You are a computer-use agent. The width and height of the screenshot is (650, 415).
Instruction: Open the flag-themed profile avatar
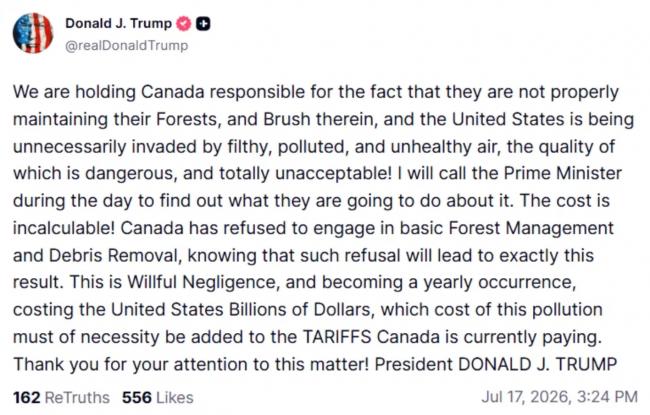[x=33, y=33]
